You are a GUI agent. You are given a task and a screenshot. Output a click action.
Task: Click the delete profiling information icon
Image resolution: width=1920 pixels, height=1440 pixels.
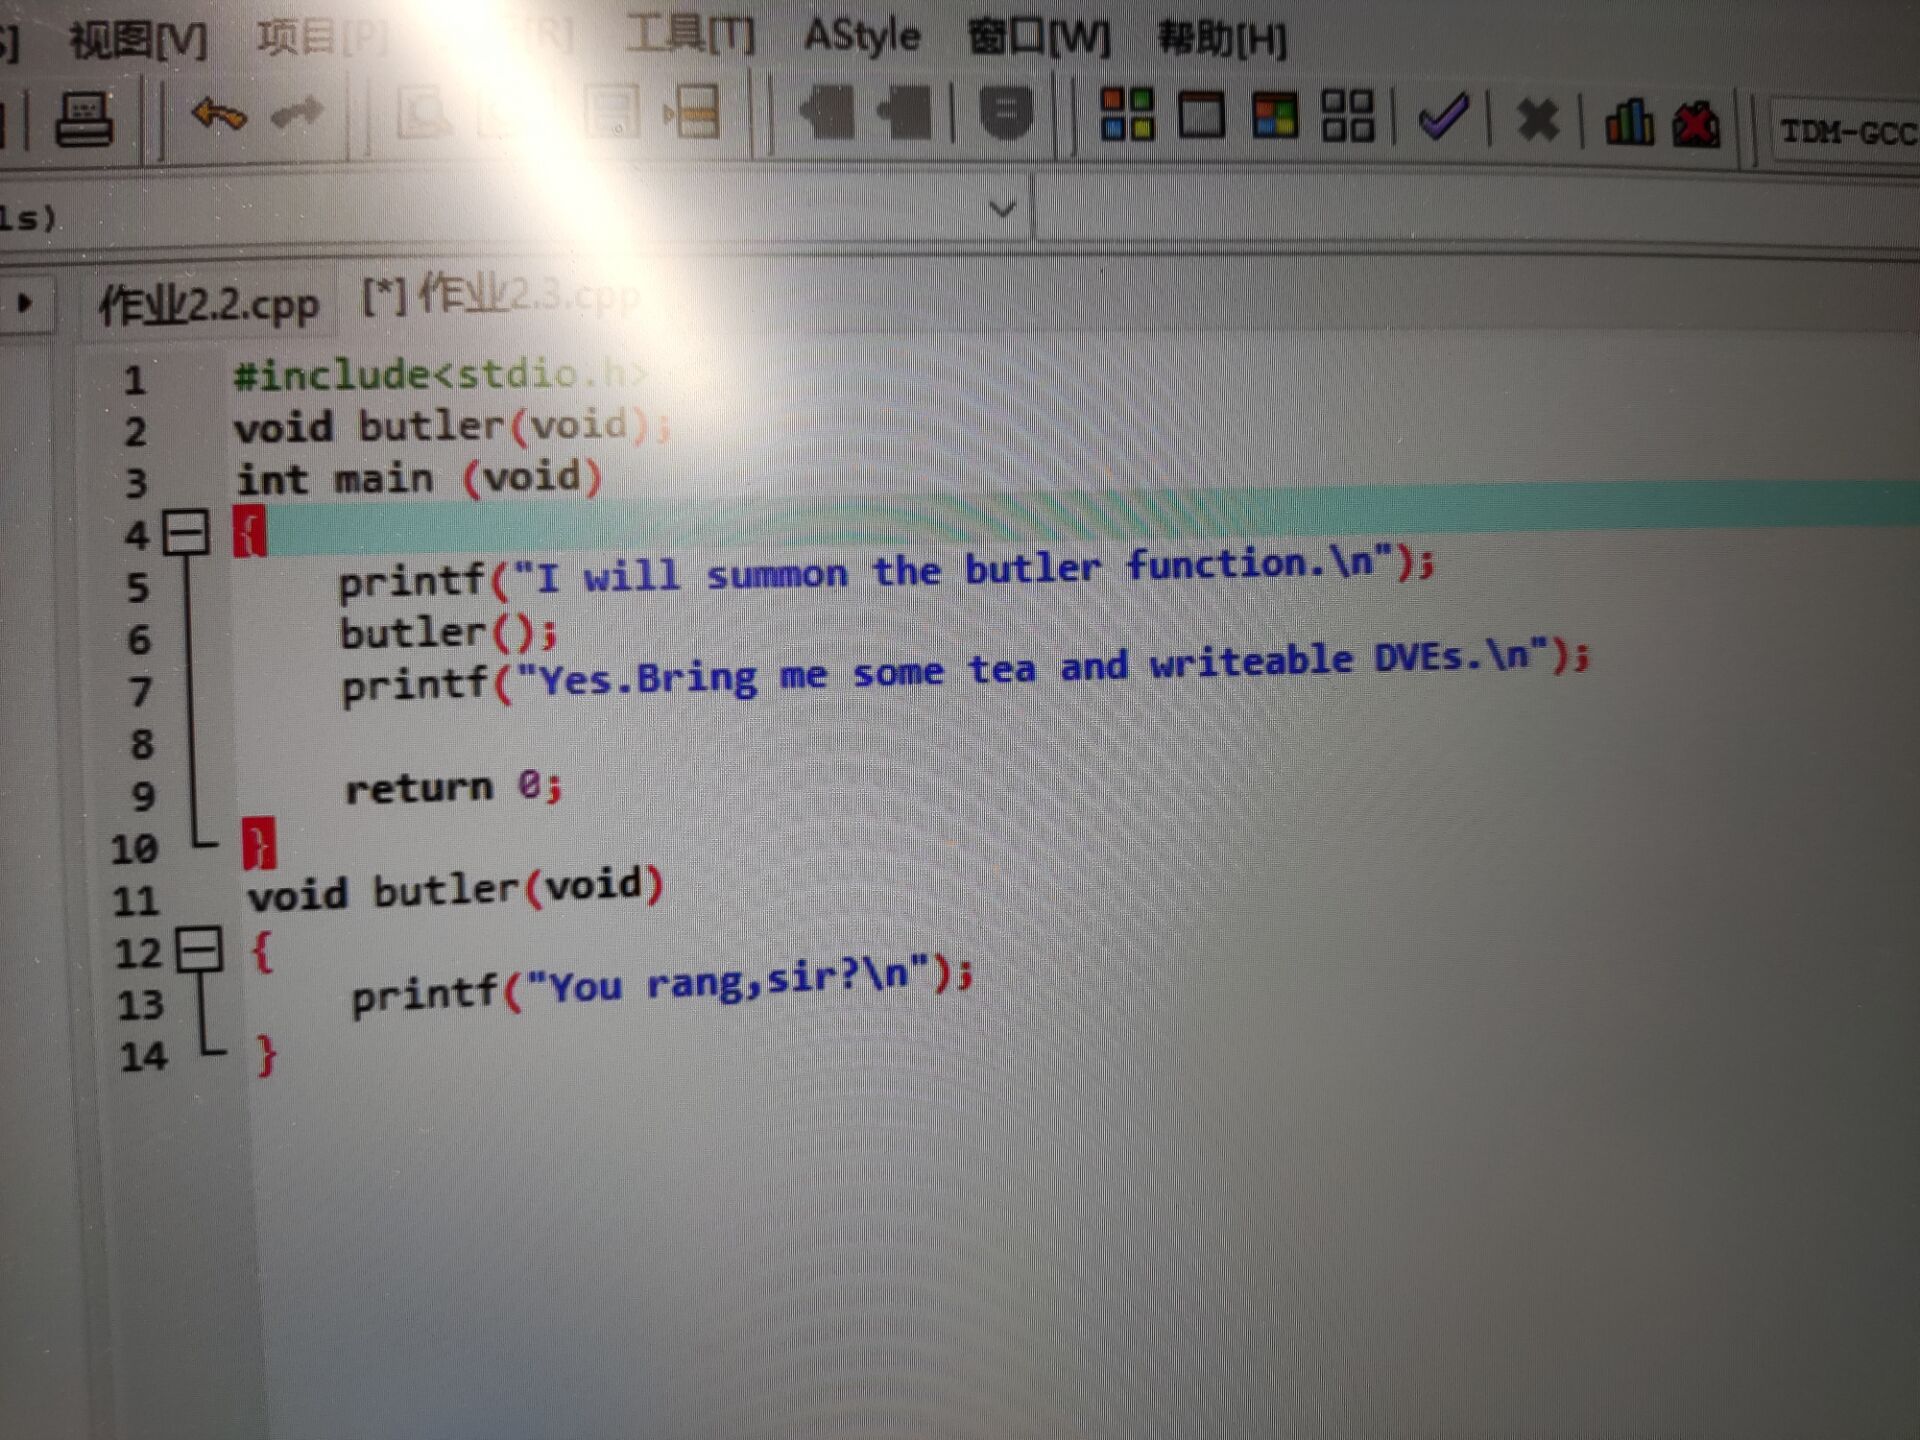click(x=1696, y=126)
